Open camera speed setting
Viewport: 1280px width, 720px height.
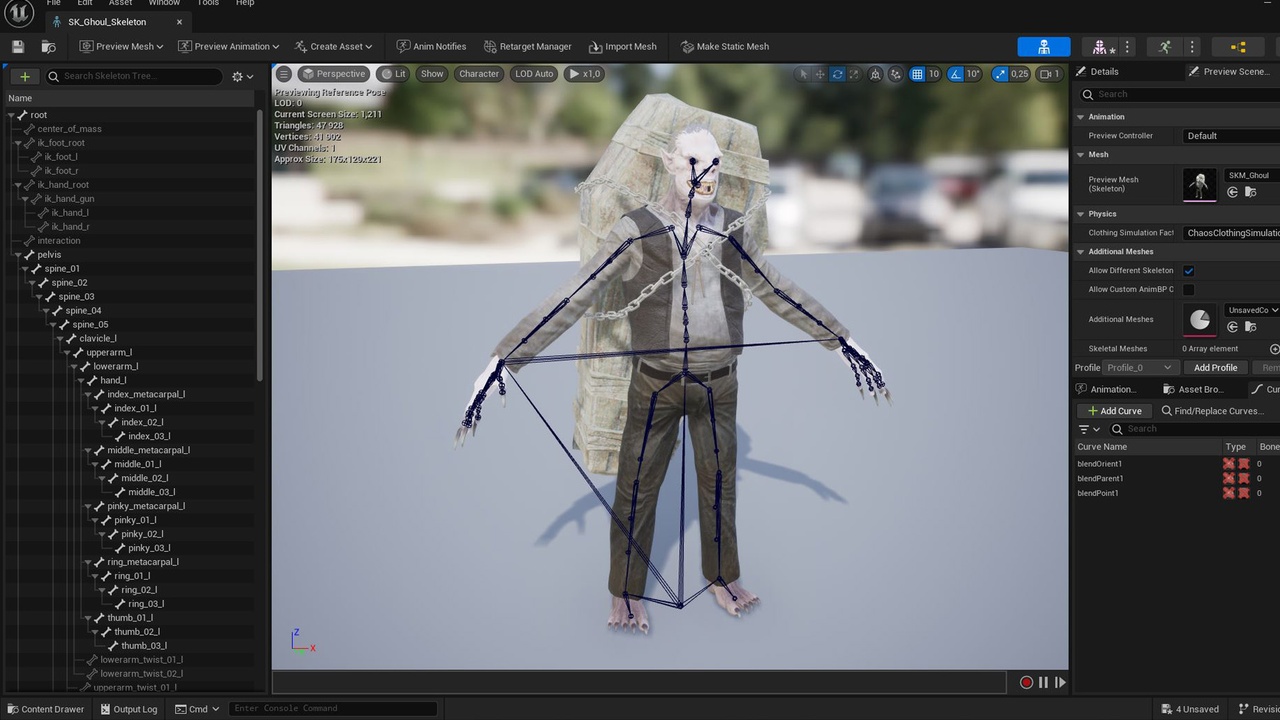point(1050,74)
